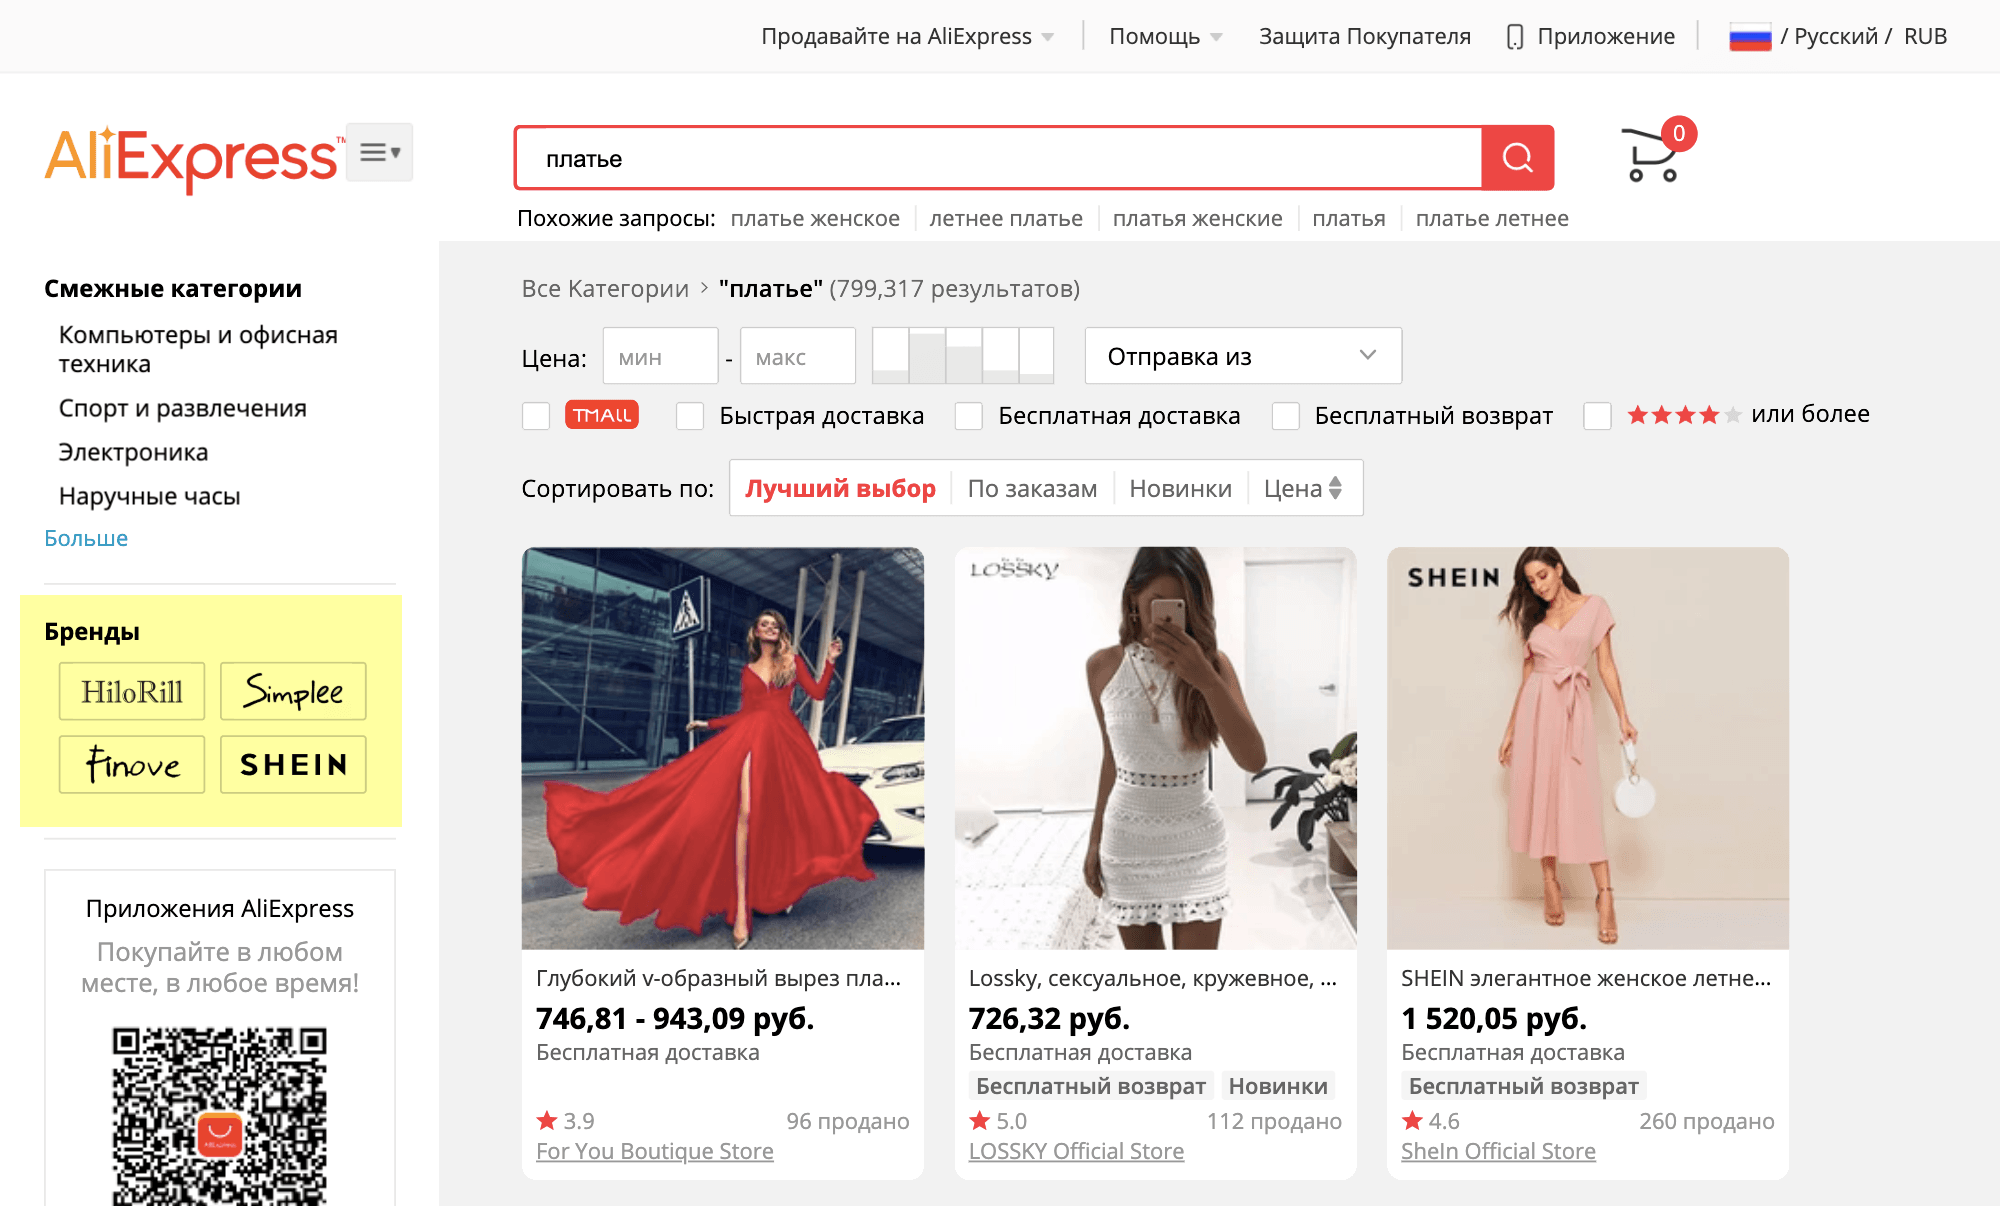Enable the Бесплатный возврат checkbox

click(x=1286, y=416)
